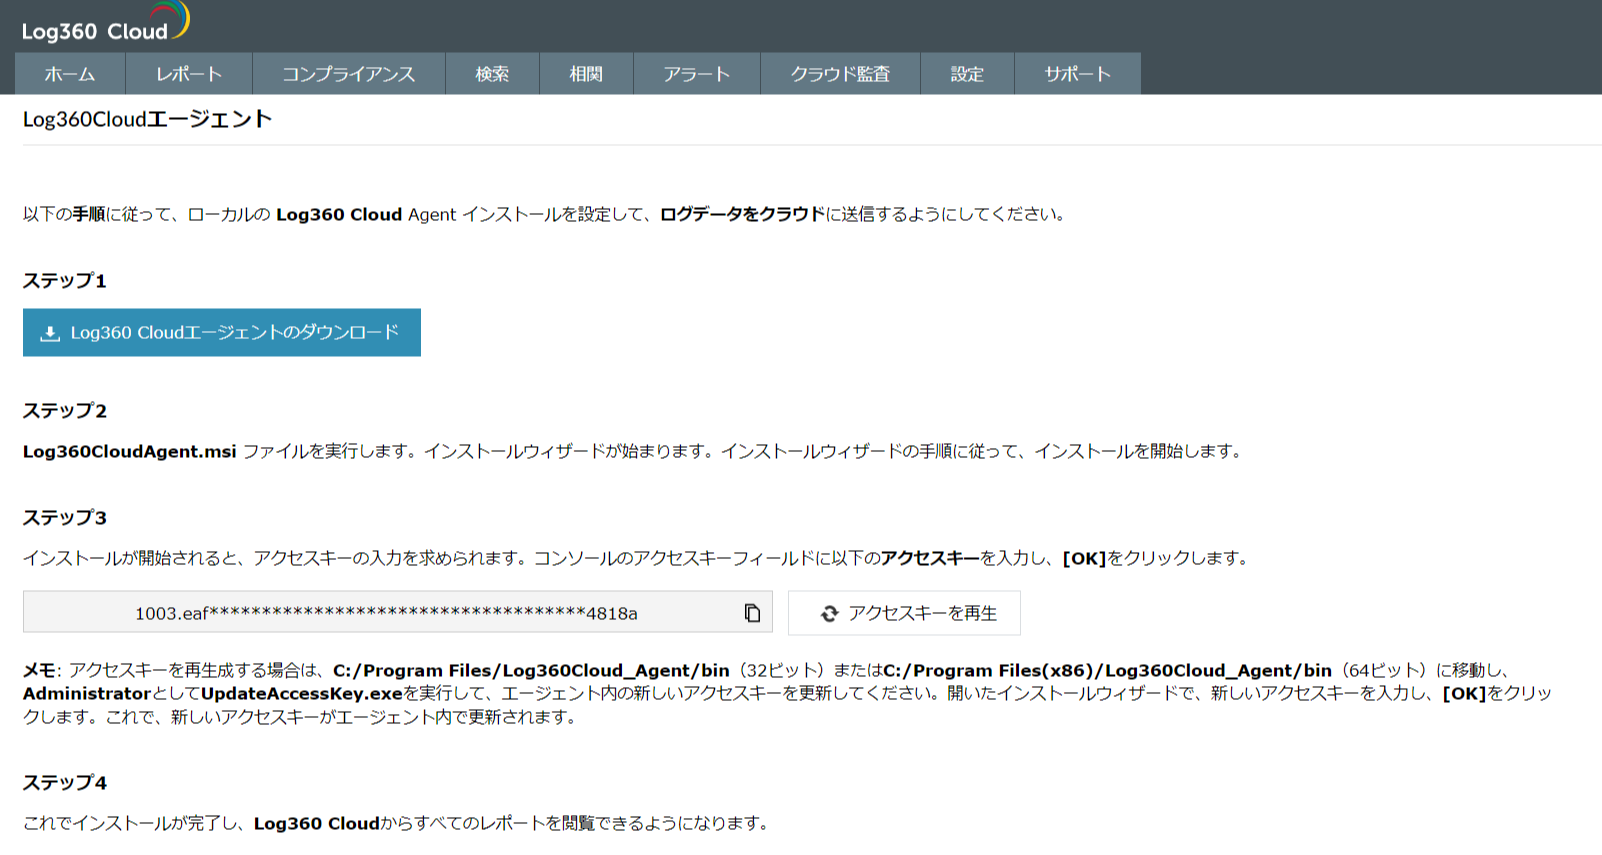The height and width of the screenshot is (855, 1602).
Task: Open the 設定 tab
Action: pos(967,74)
